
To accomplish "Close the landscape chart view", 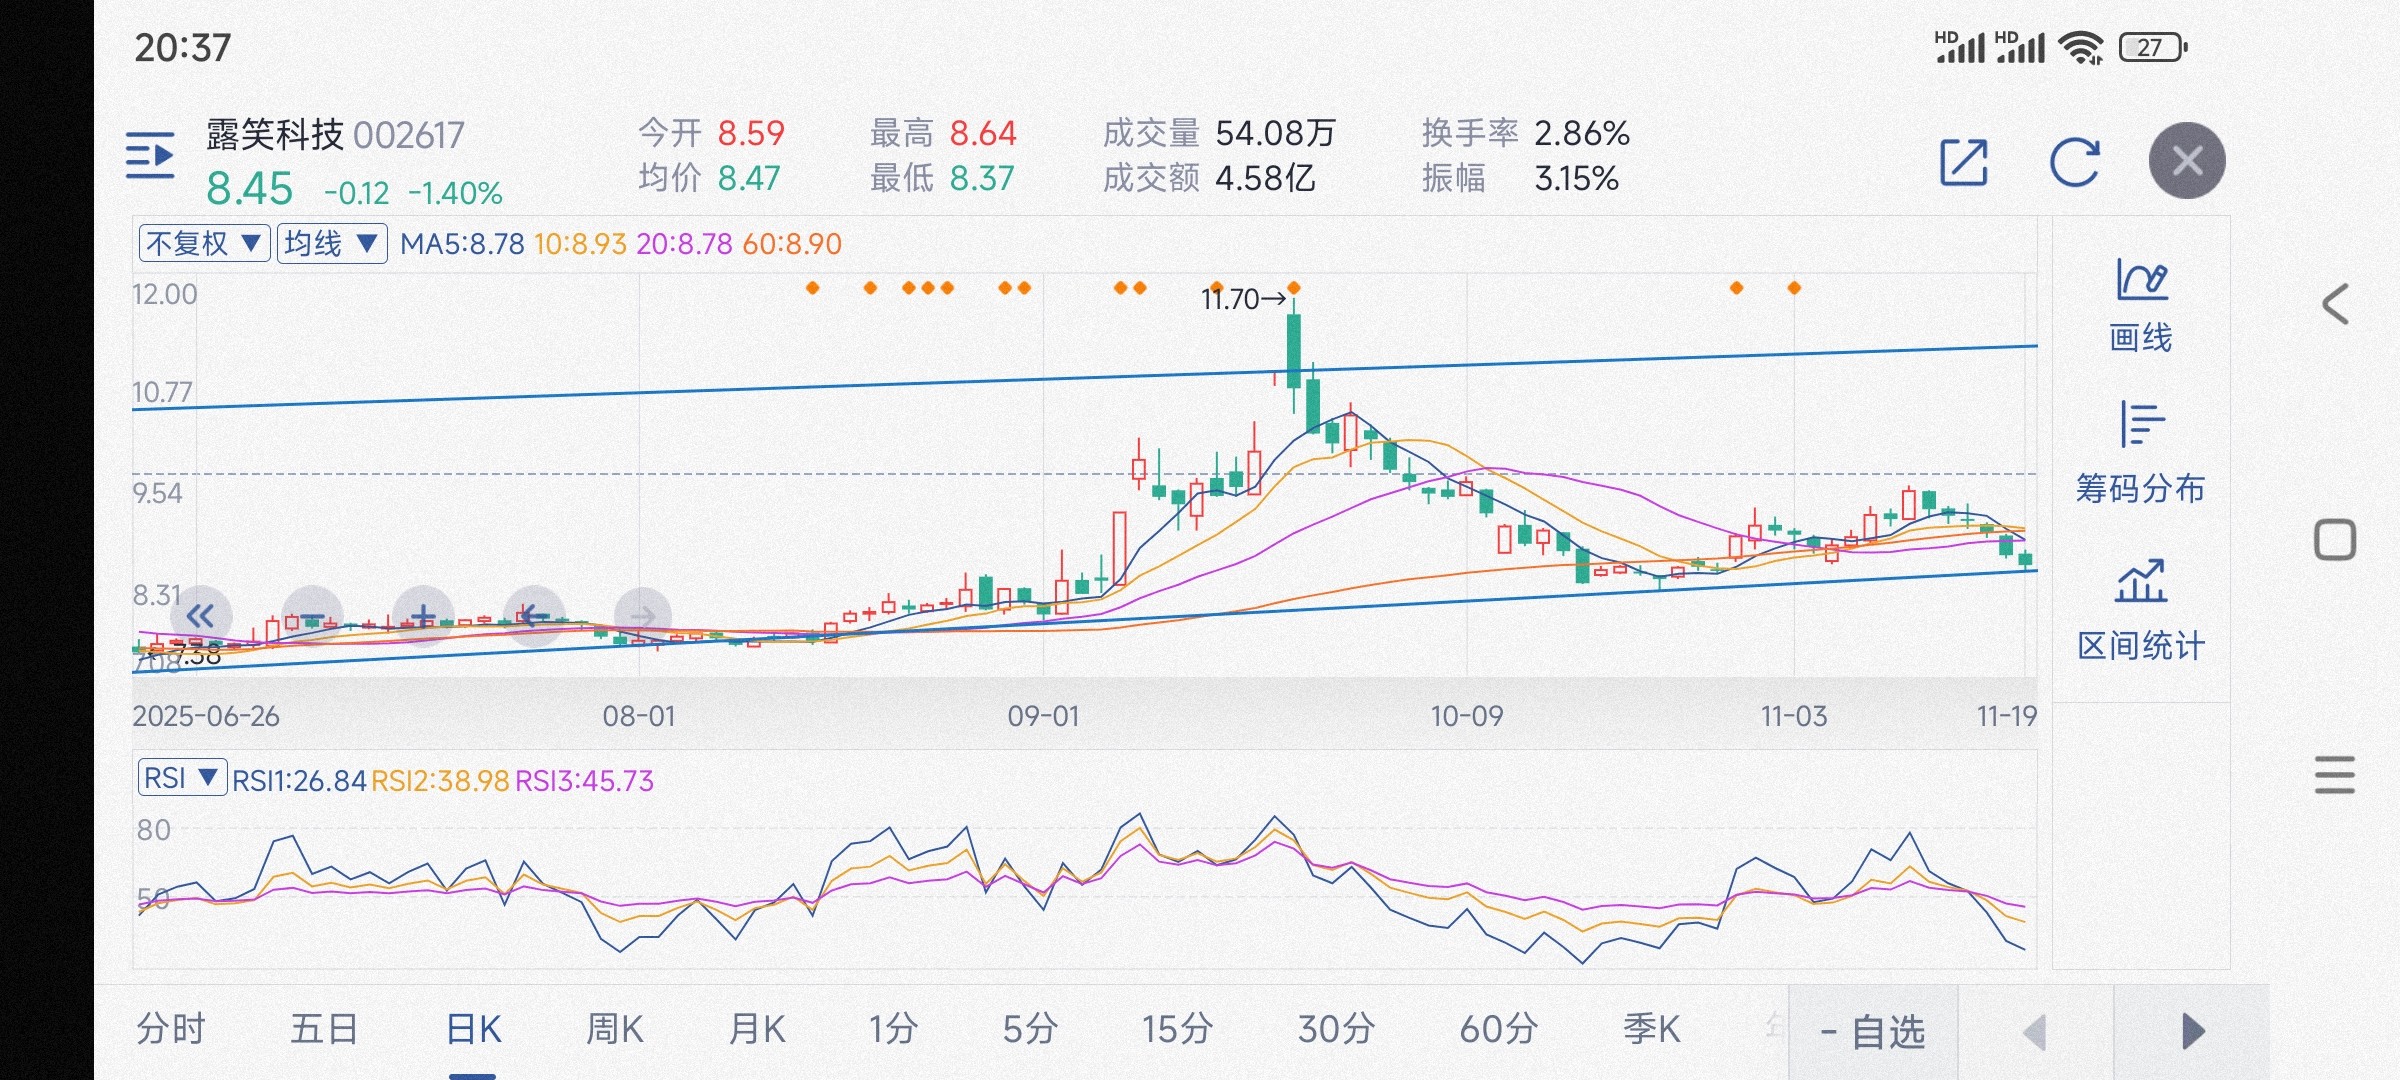I will pos(2187,161).
